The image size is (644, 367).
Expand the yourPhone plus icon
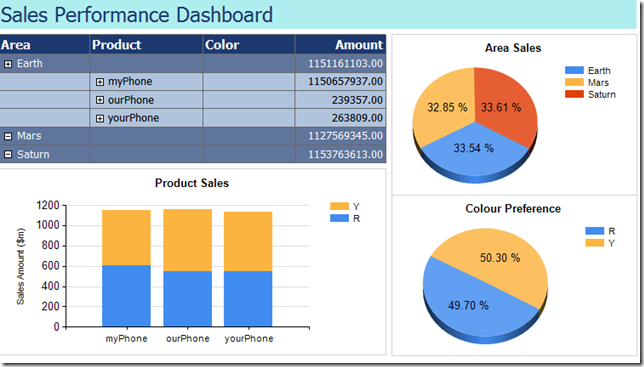point(100,119)
